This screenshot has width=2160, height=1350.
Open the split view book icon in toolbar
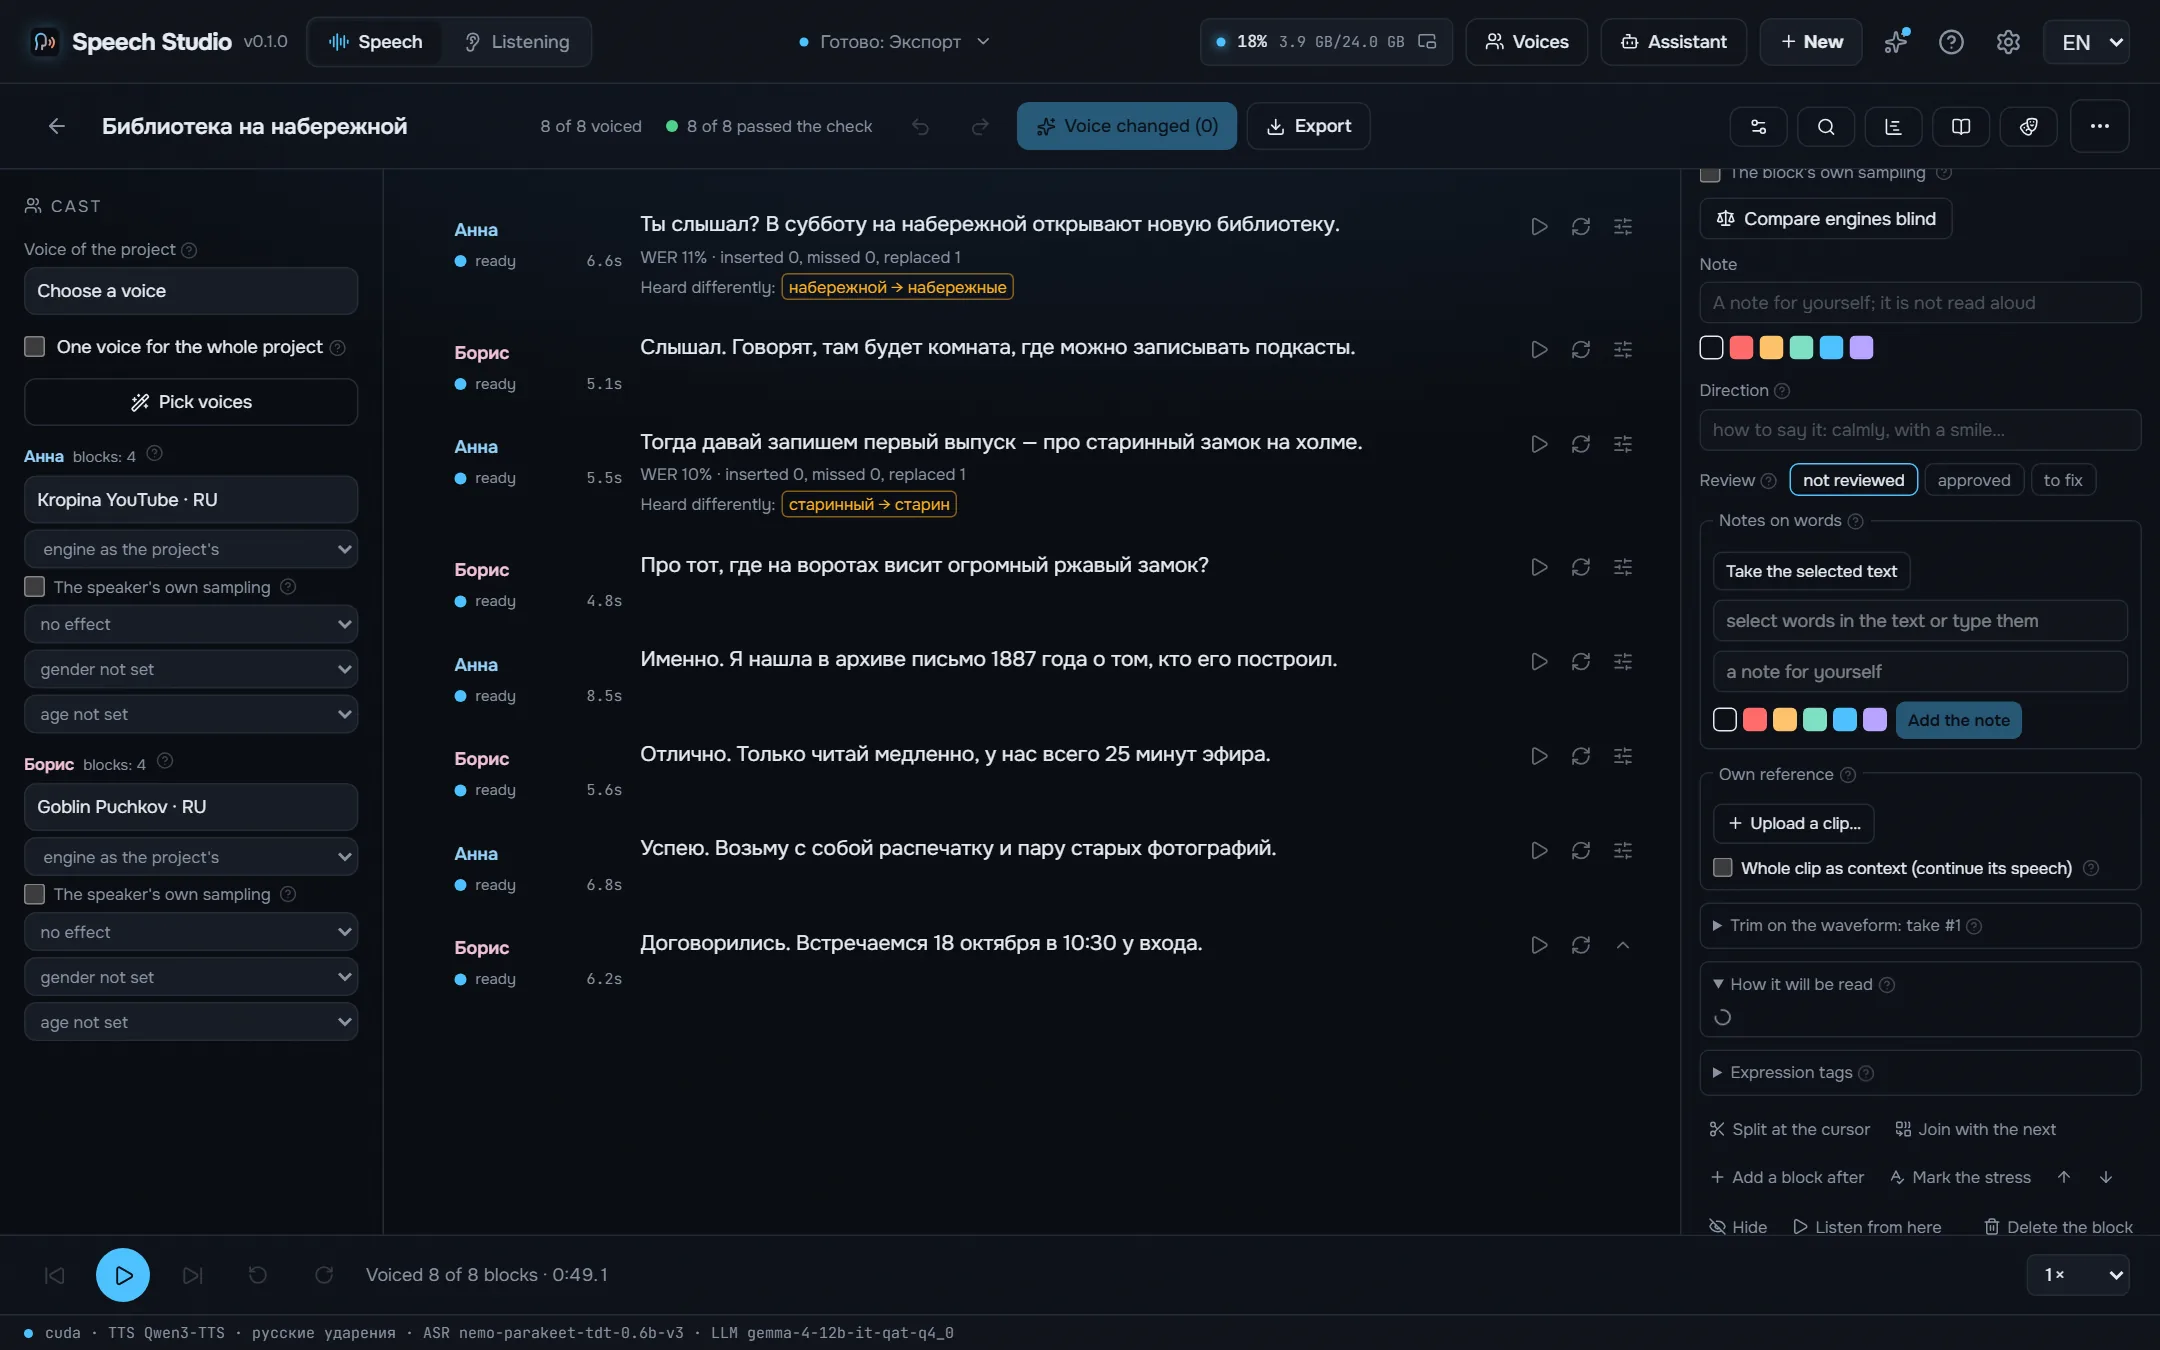click(1961, 126)
